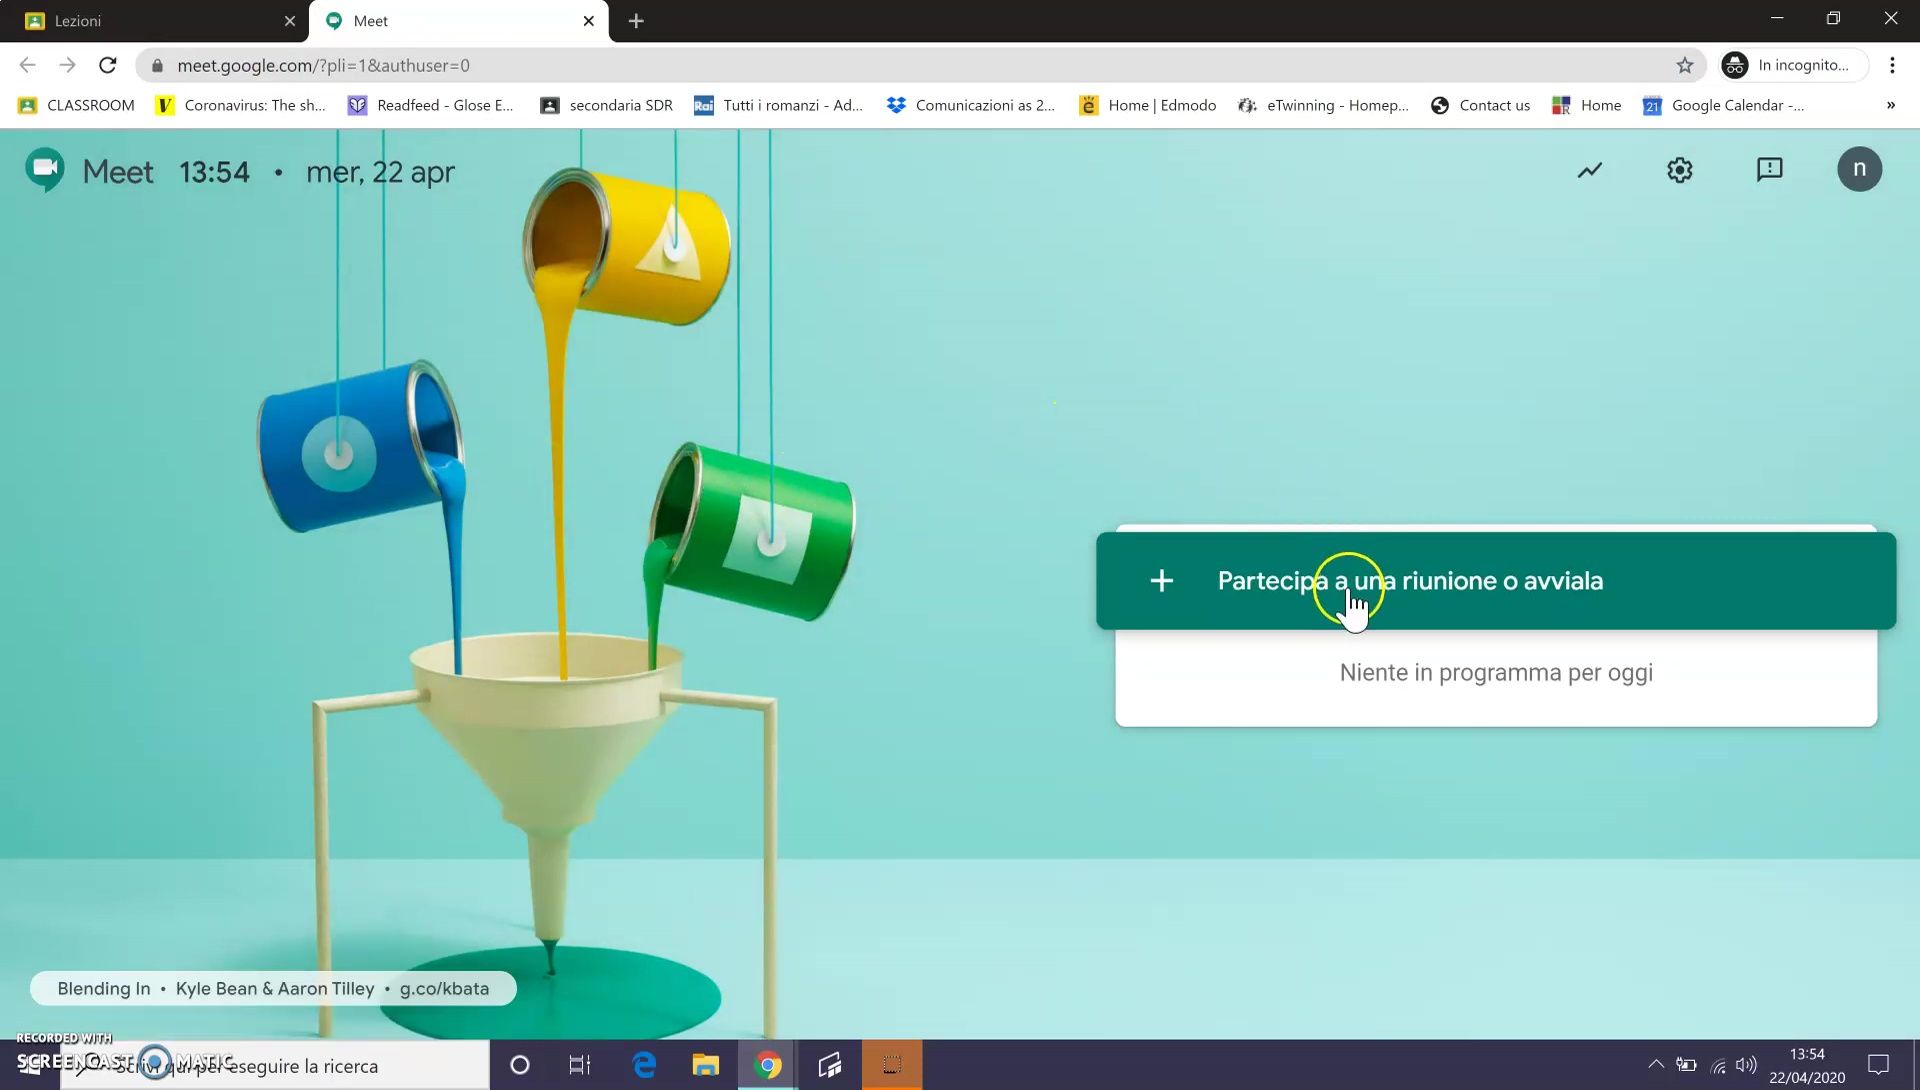Show hidden system tray icons
The width and height of the screenshot is (1920, 1090).
(1656, 1064)
